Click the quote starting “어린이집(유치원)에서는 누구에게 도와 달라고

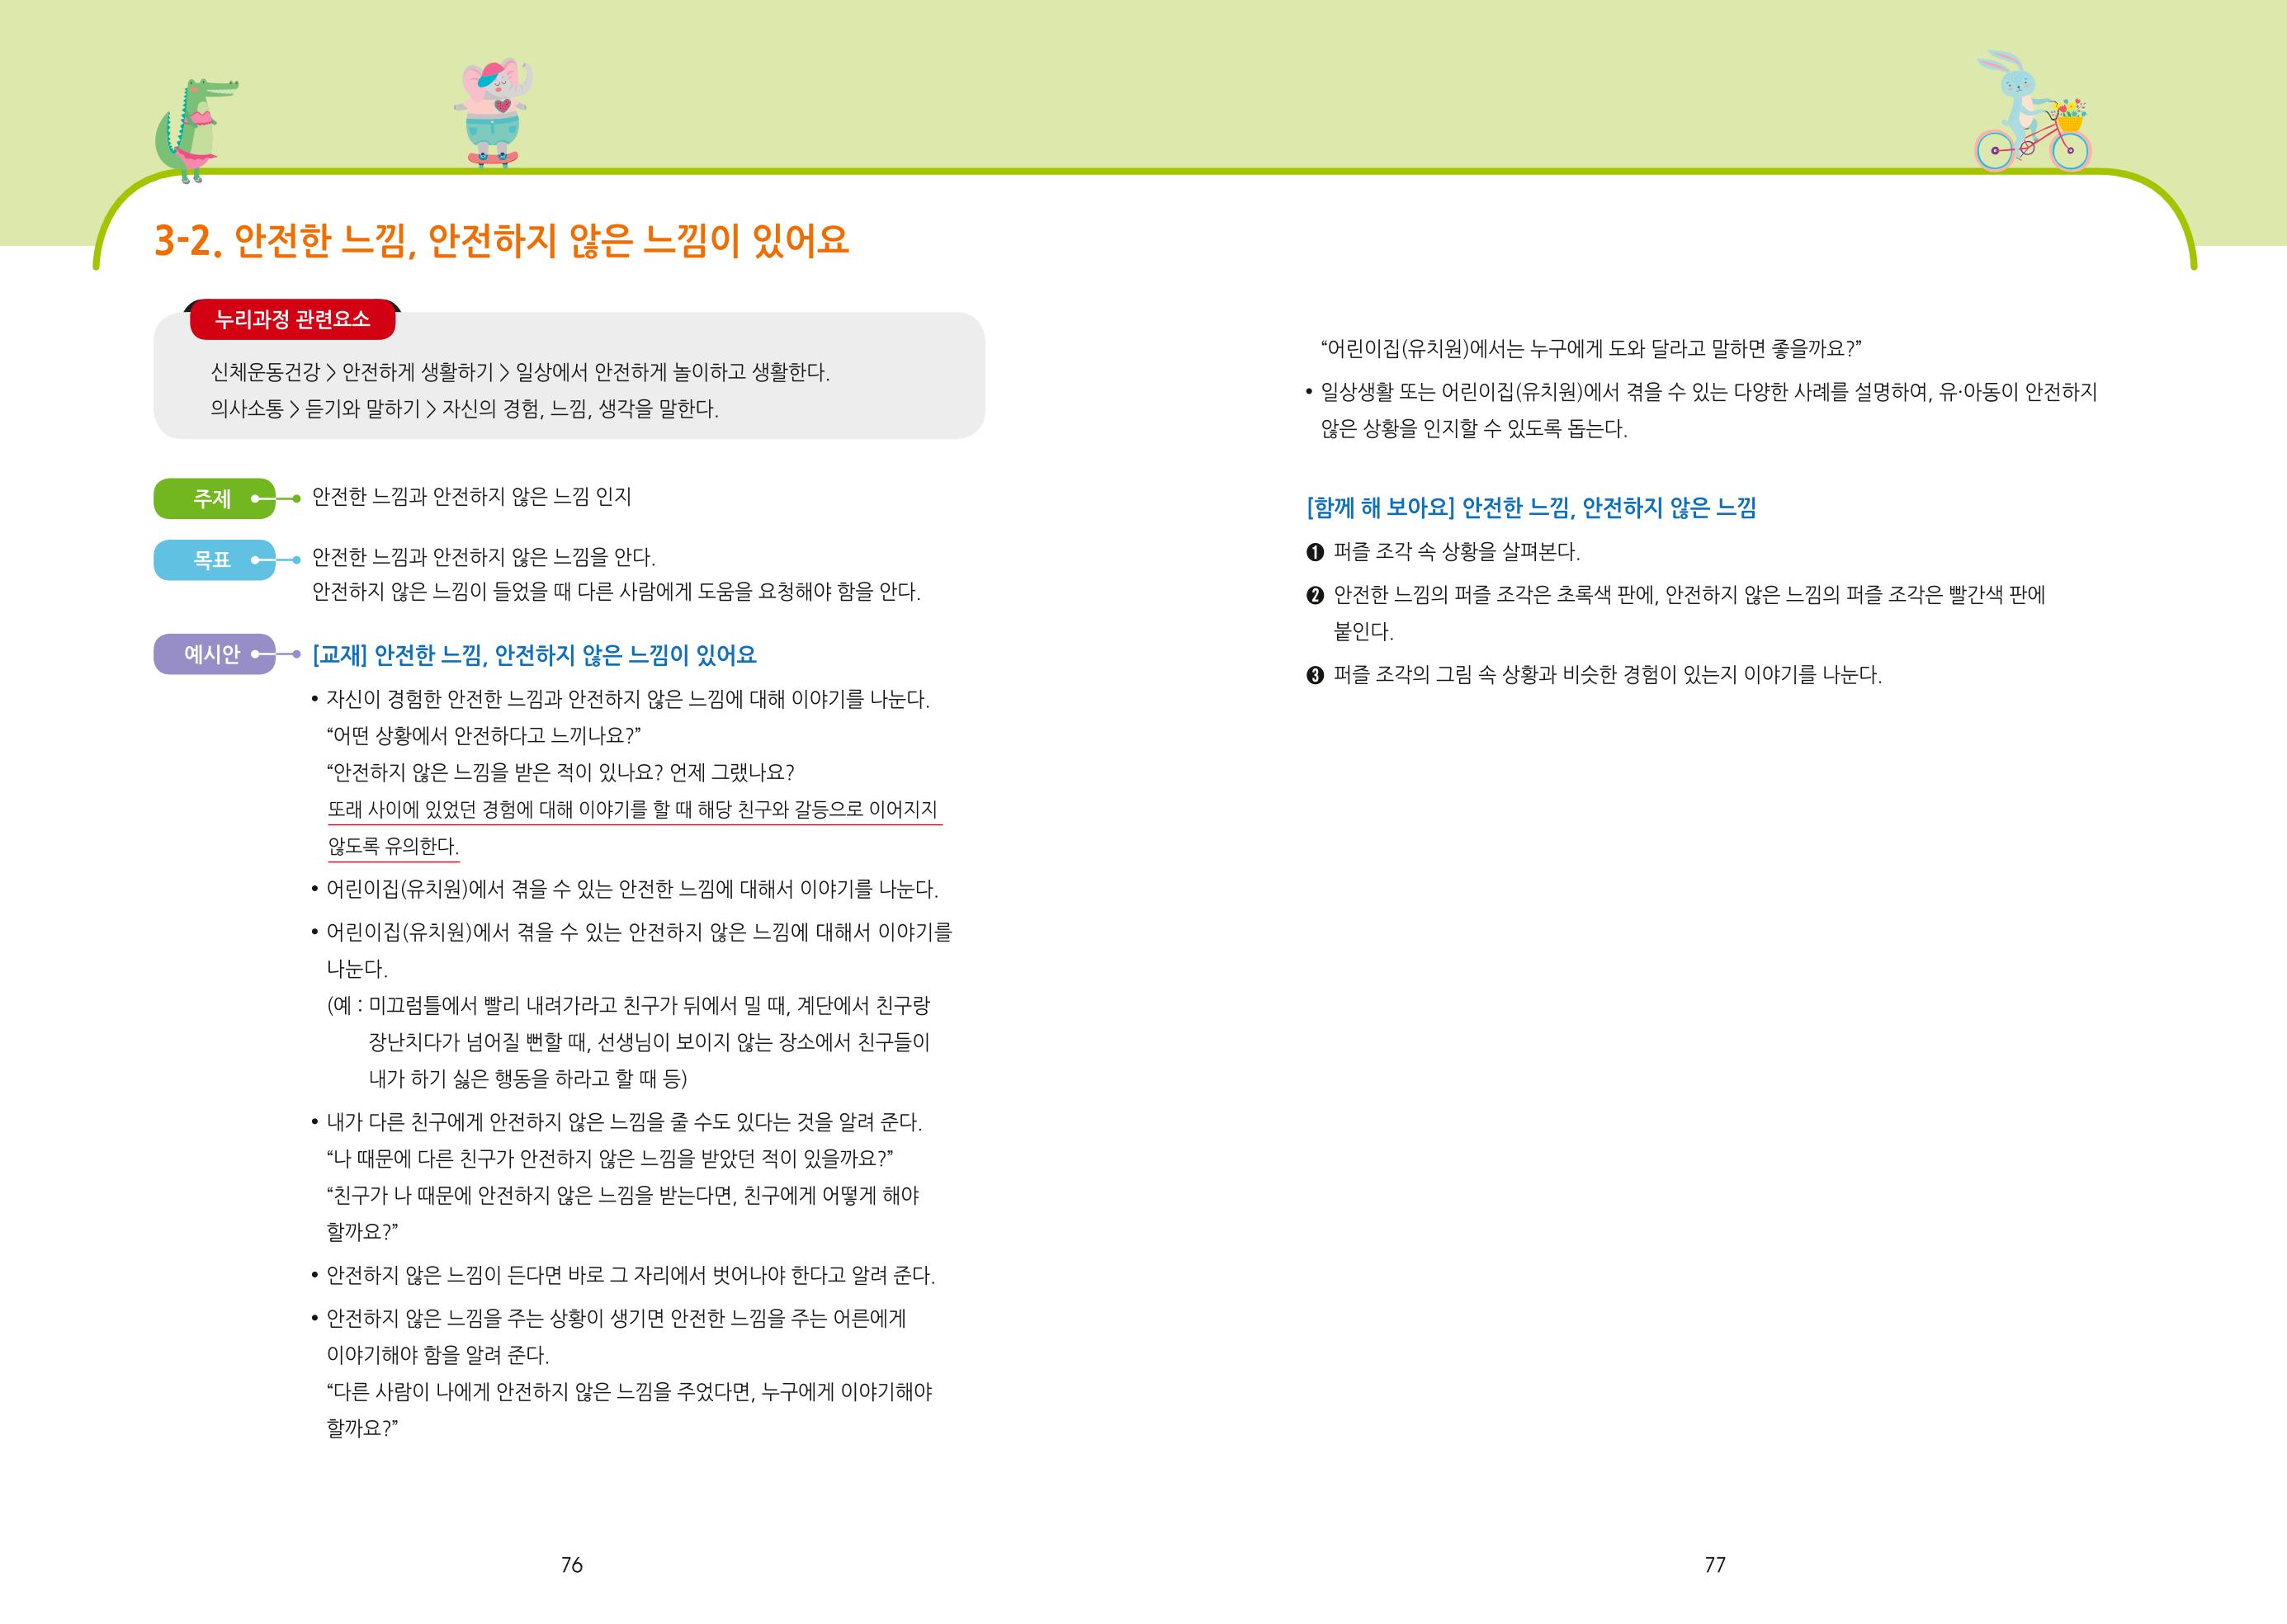[x=1591, y=349]
